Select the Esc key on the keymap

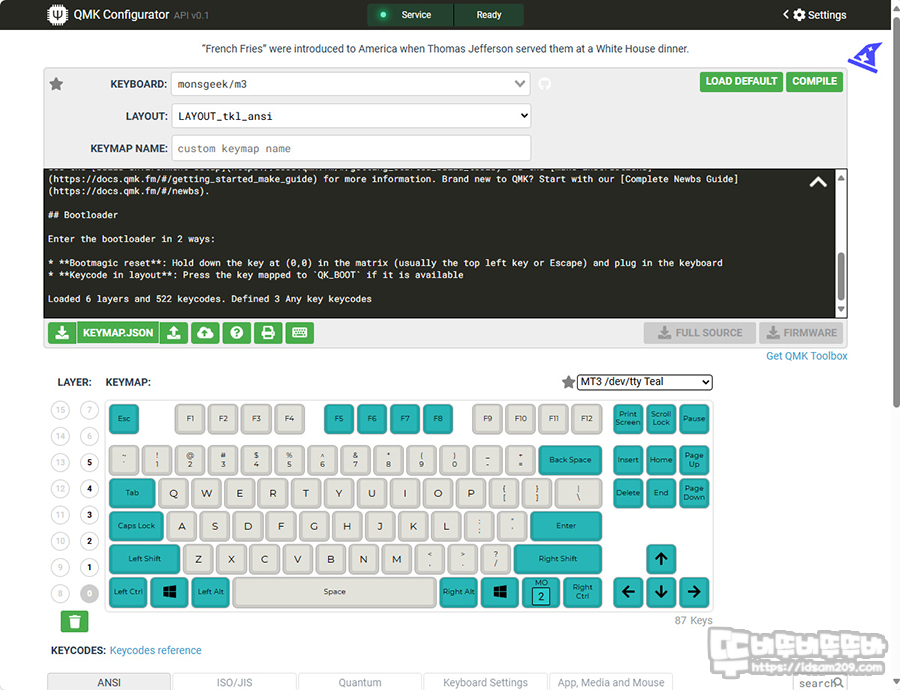pos(124,418)
